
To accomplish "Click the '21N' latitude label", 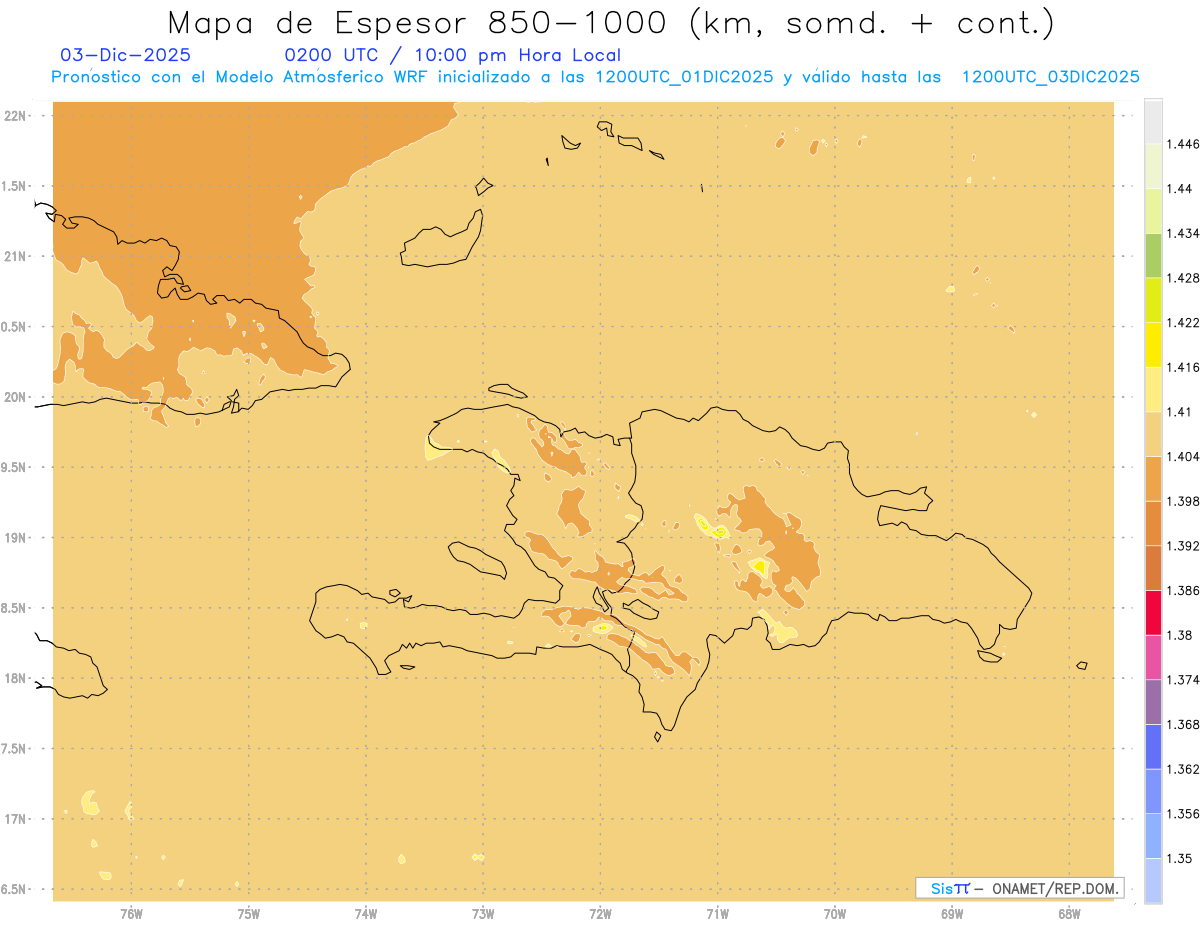I will [x=14, y=256].
